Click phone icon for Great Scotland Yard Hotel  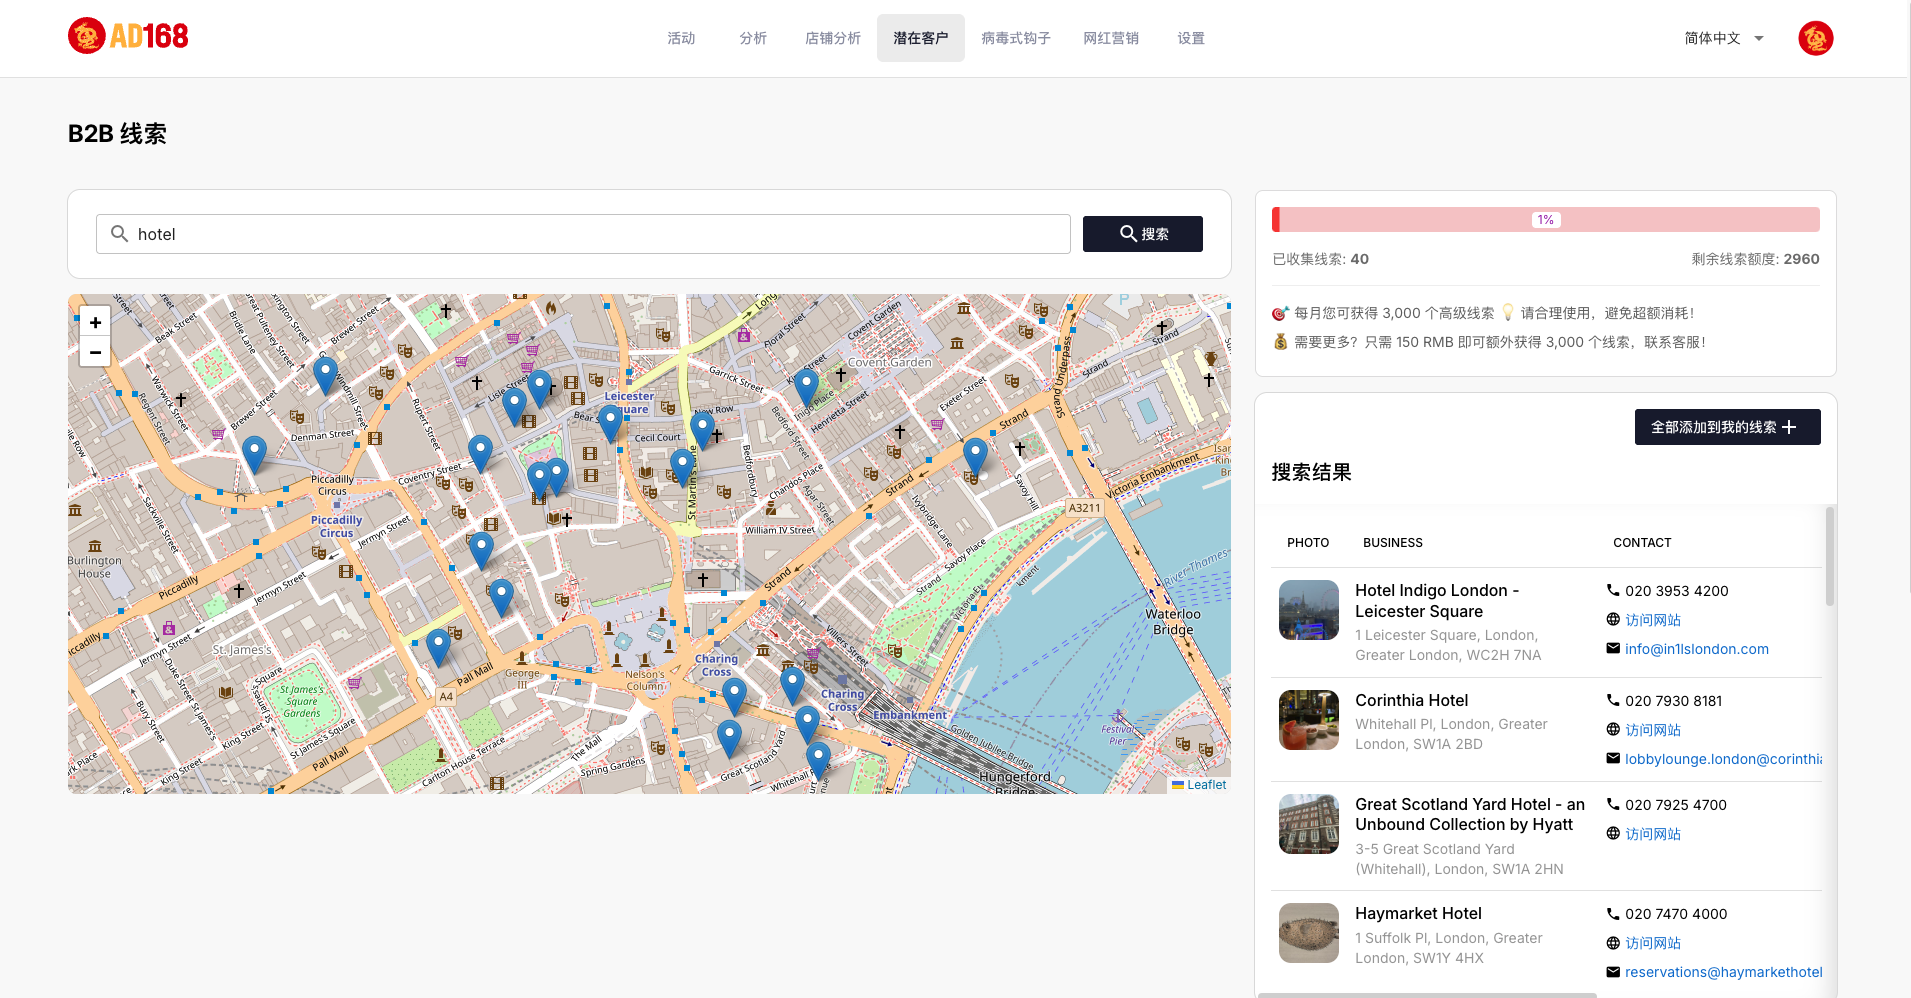click(x=1612, y=804)
